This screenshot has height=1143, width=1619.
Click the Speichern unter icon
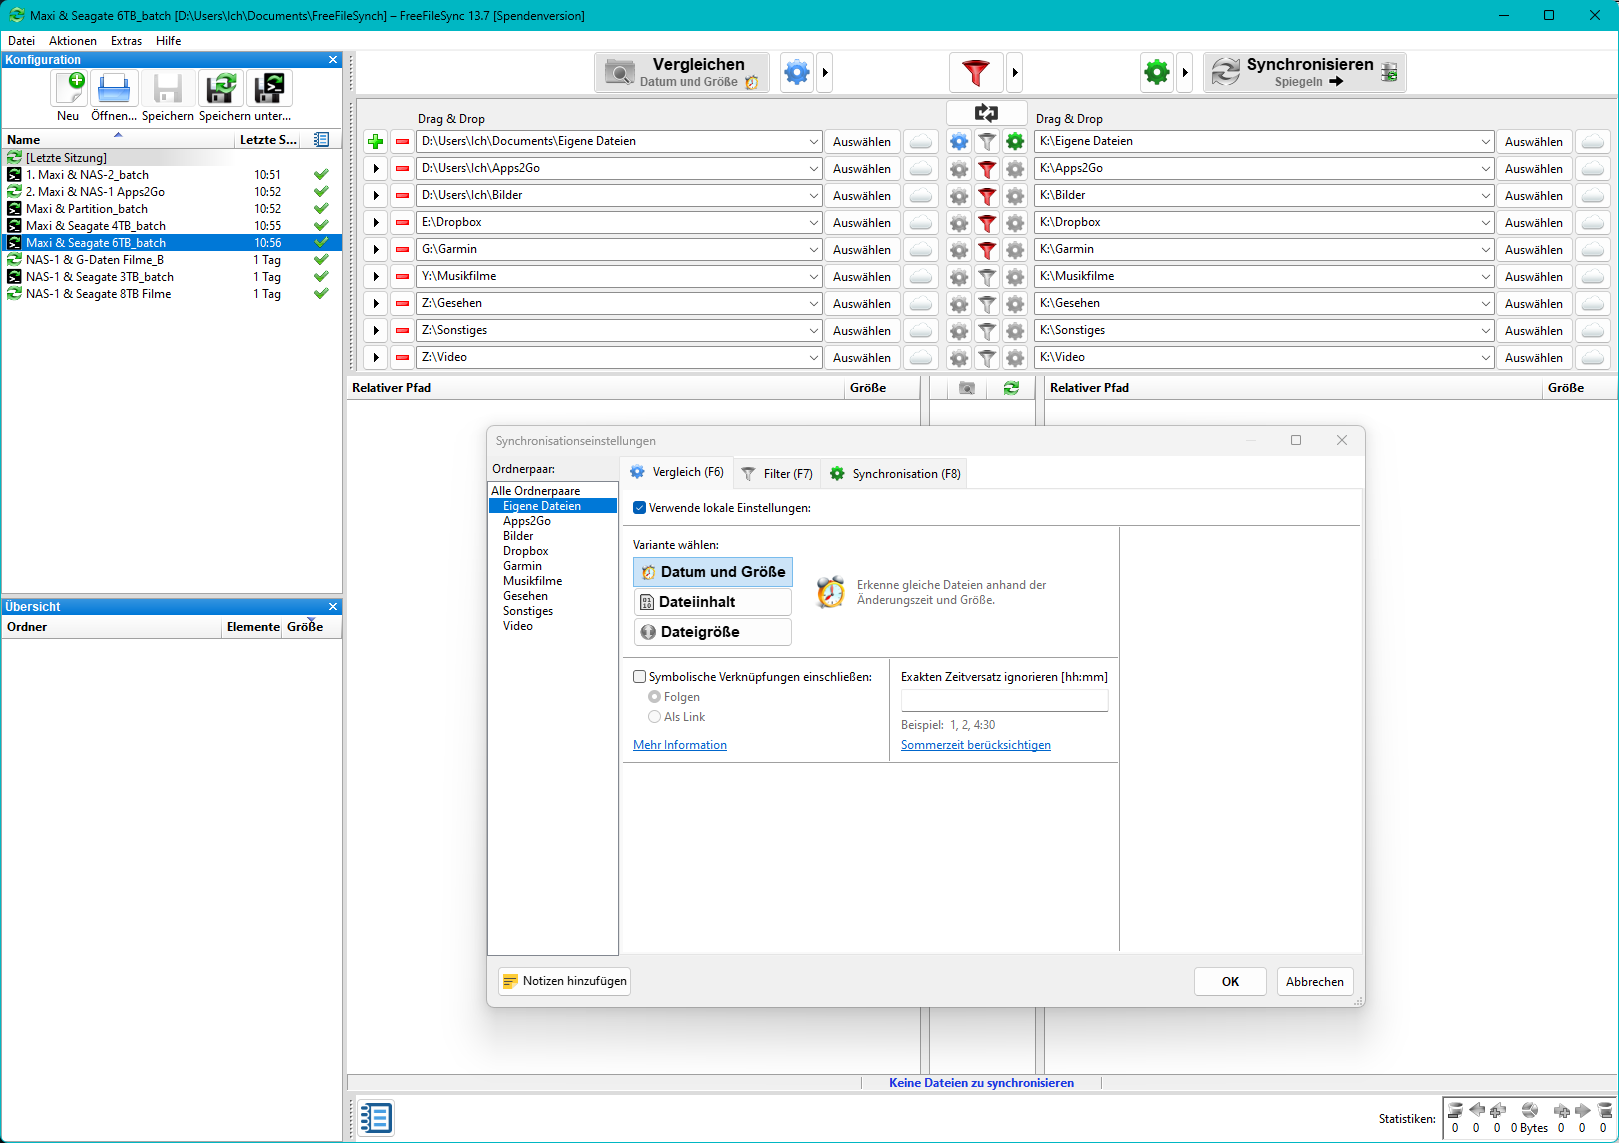pos(221,88)
